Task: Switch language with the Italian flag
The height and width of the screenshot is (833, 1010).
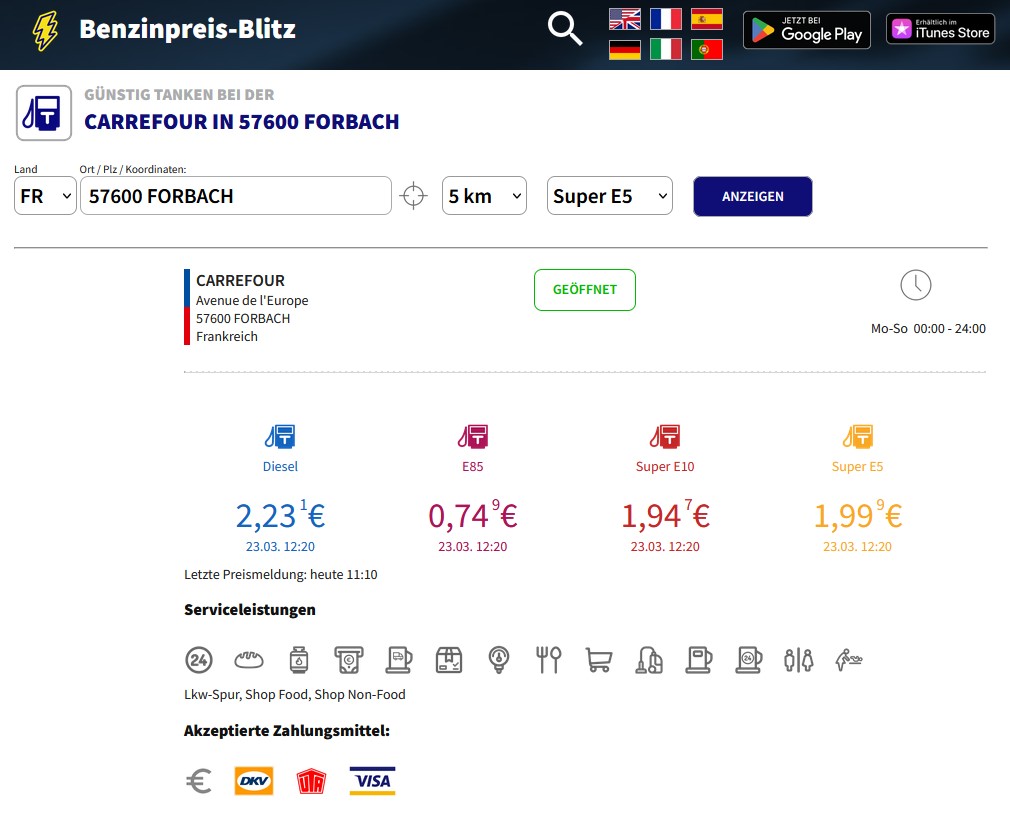Action: (x=665, y=50)
